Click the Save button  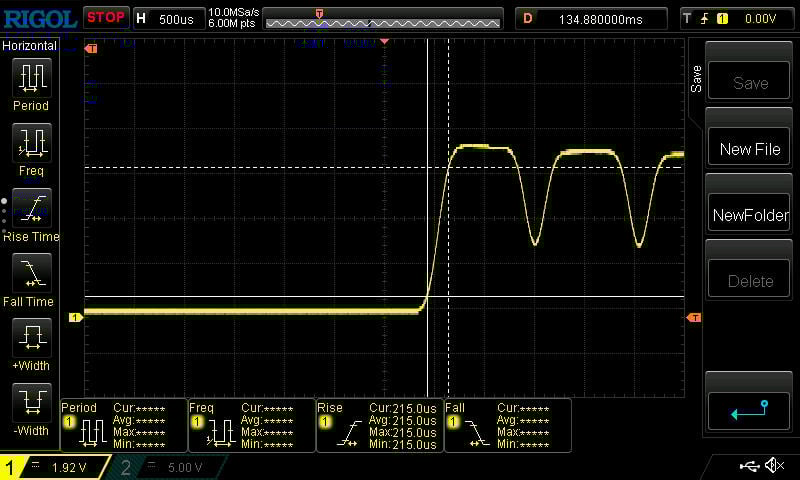coord(749,82)
